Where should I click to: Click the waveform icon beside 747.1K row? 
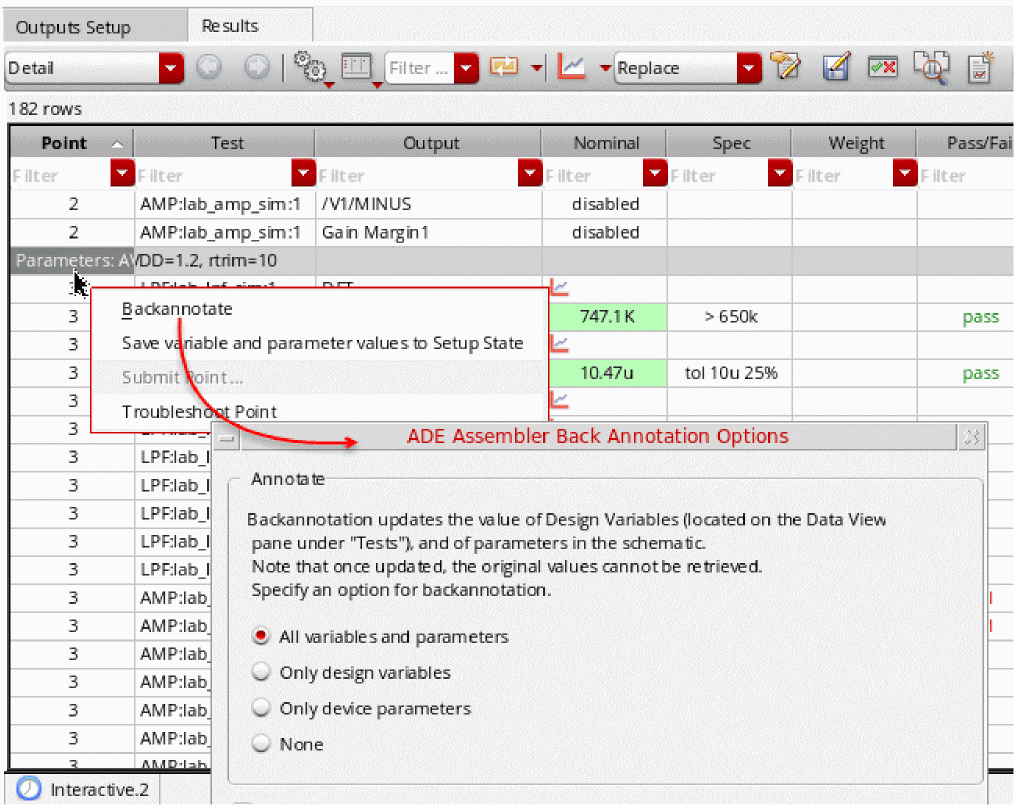560,289
